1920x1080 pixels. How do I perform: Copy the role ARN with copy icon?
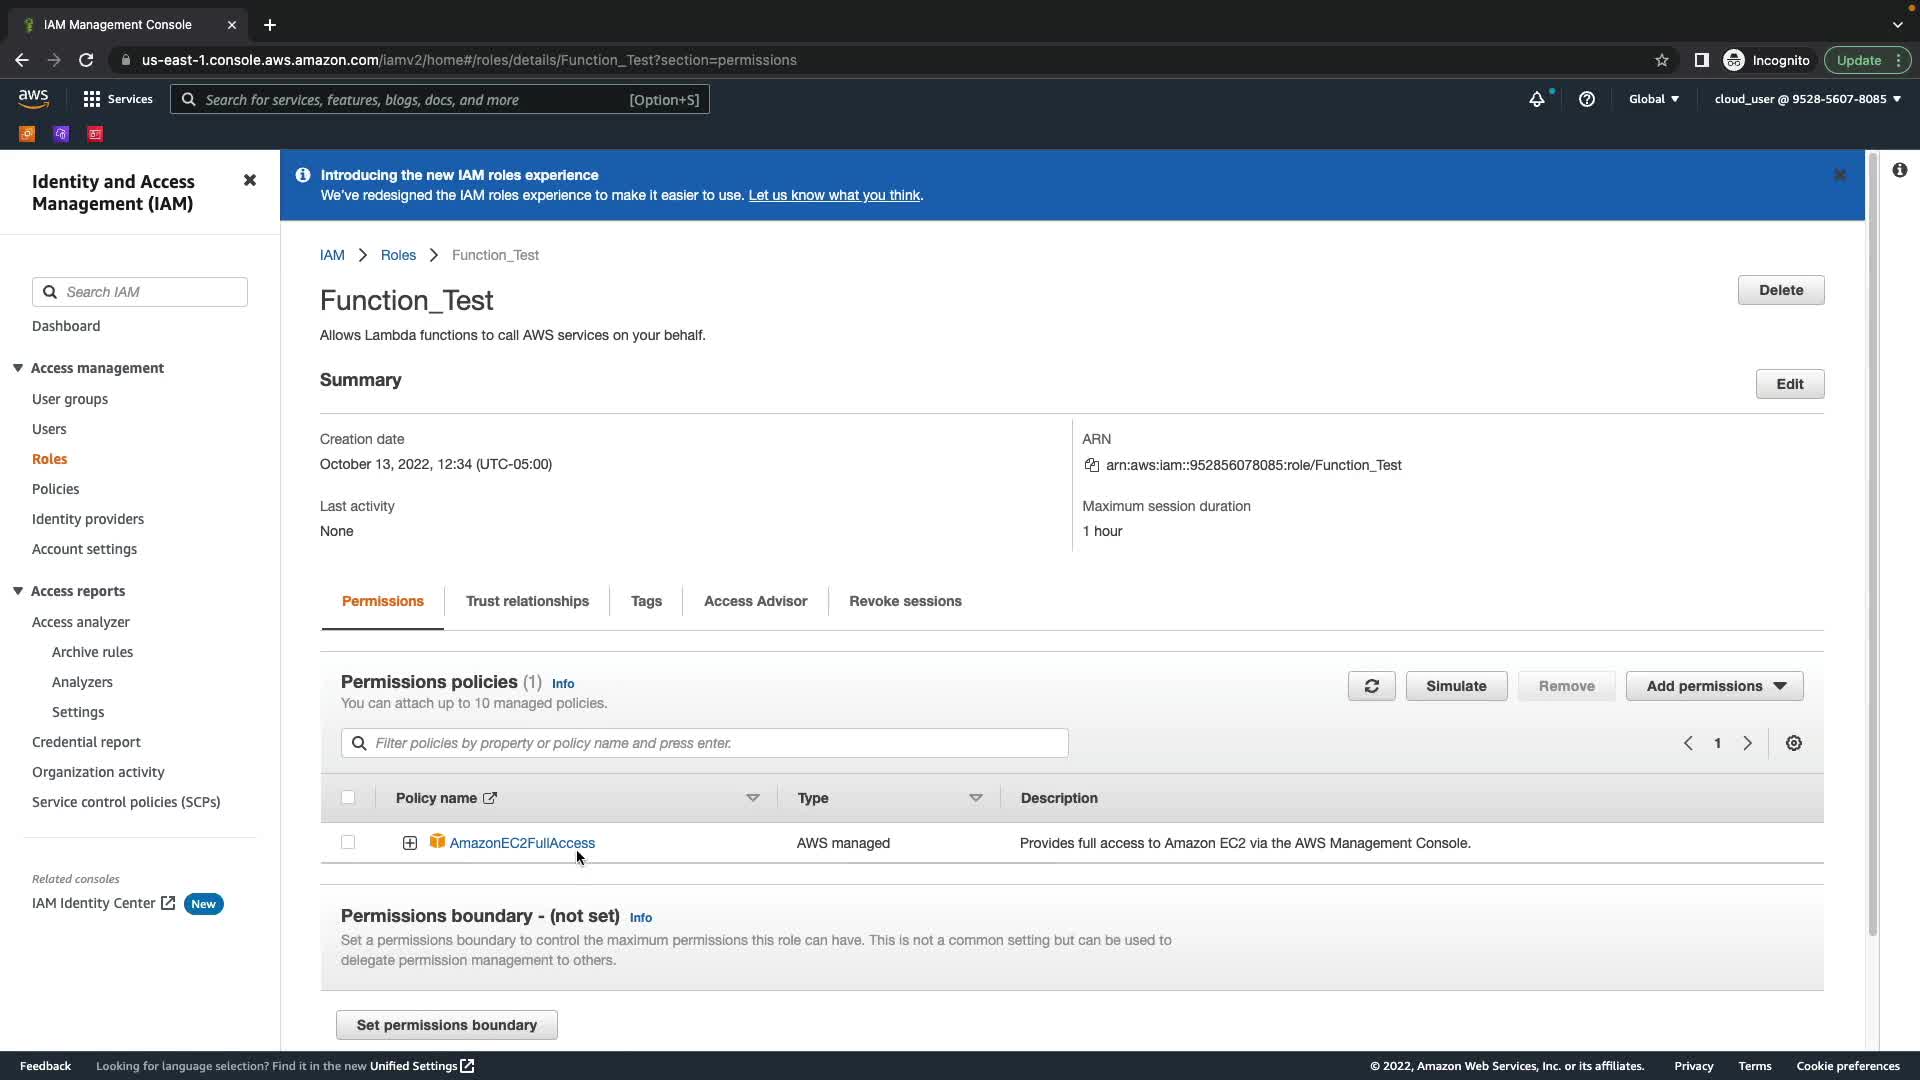[1091, 465]
